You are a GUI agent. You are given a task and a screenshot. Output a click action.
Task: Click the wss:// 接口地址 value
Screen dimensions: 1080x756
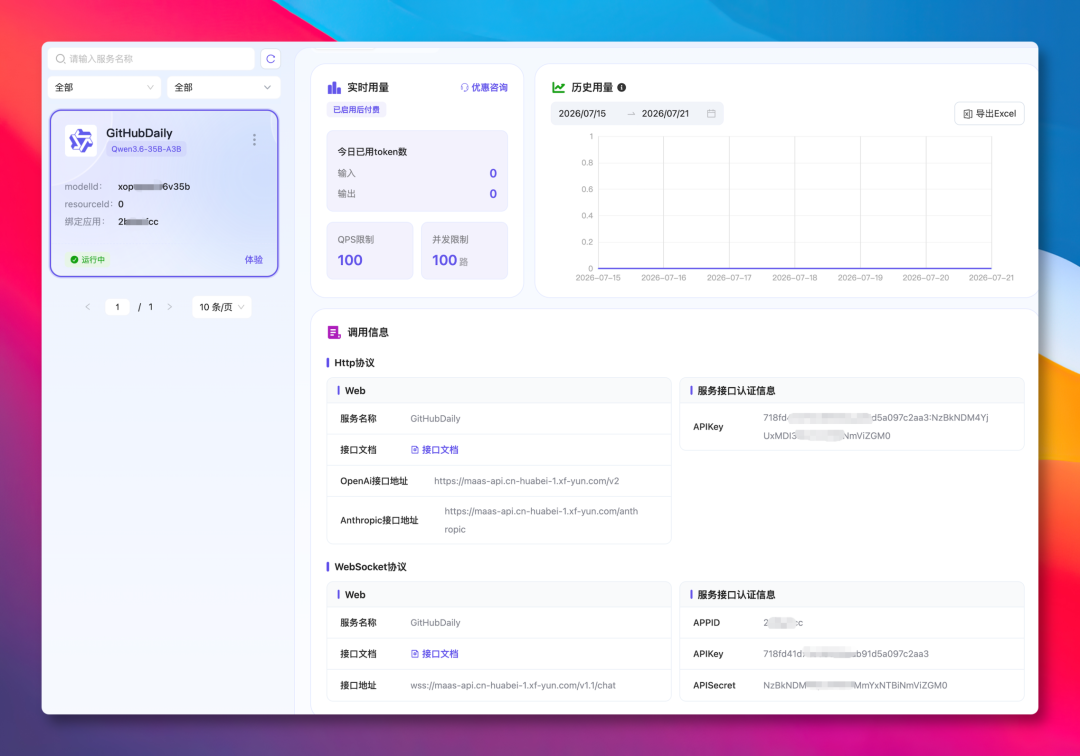click(x=513, y=686)
